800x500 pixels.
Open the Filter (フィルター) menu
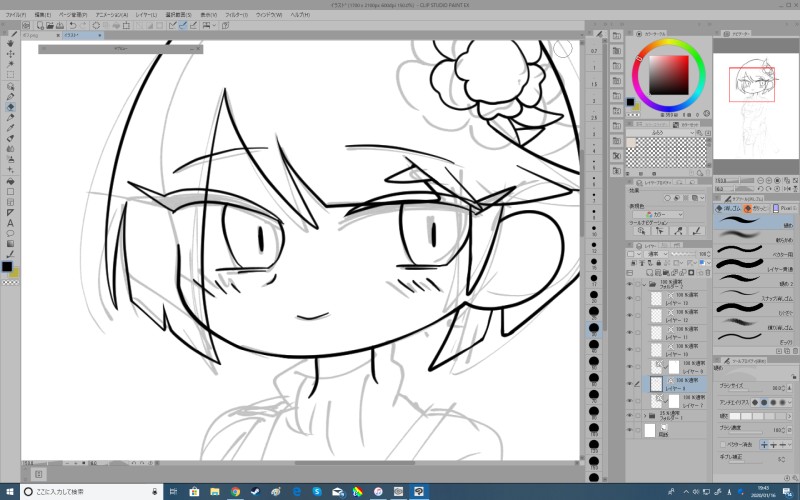coord(236,15)
